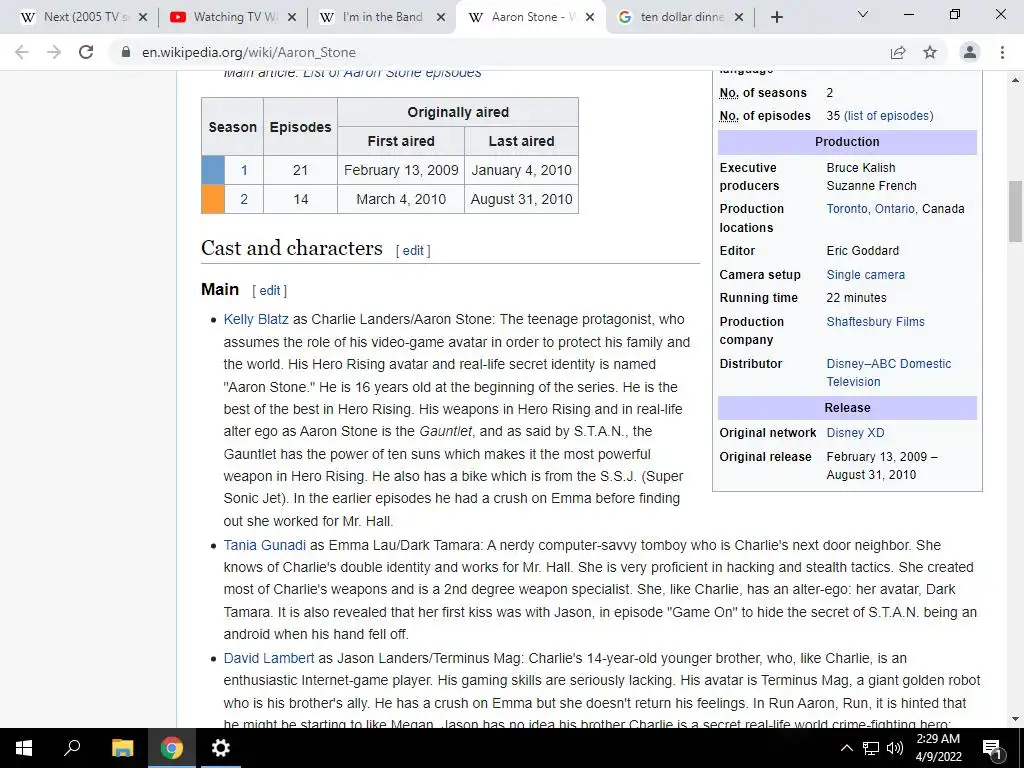Bookmark this page with the star icon

pos(930,52)
